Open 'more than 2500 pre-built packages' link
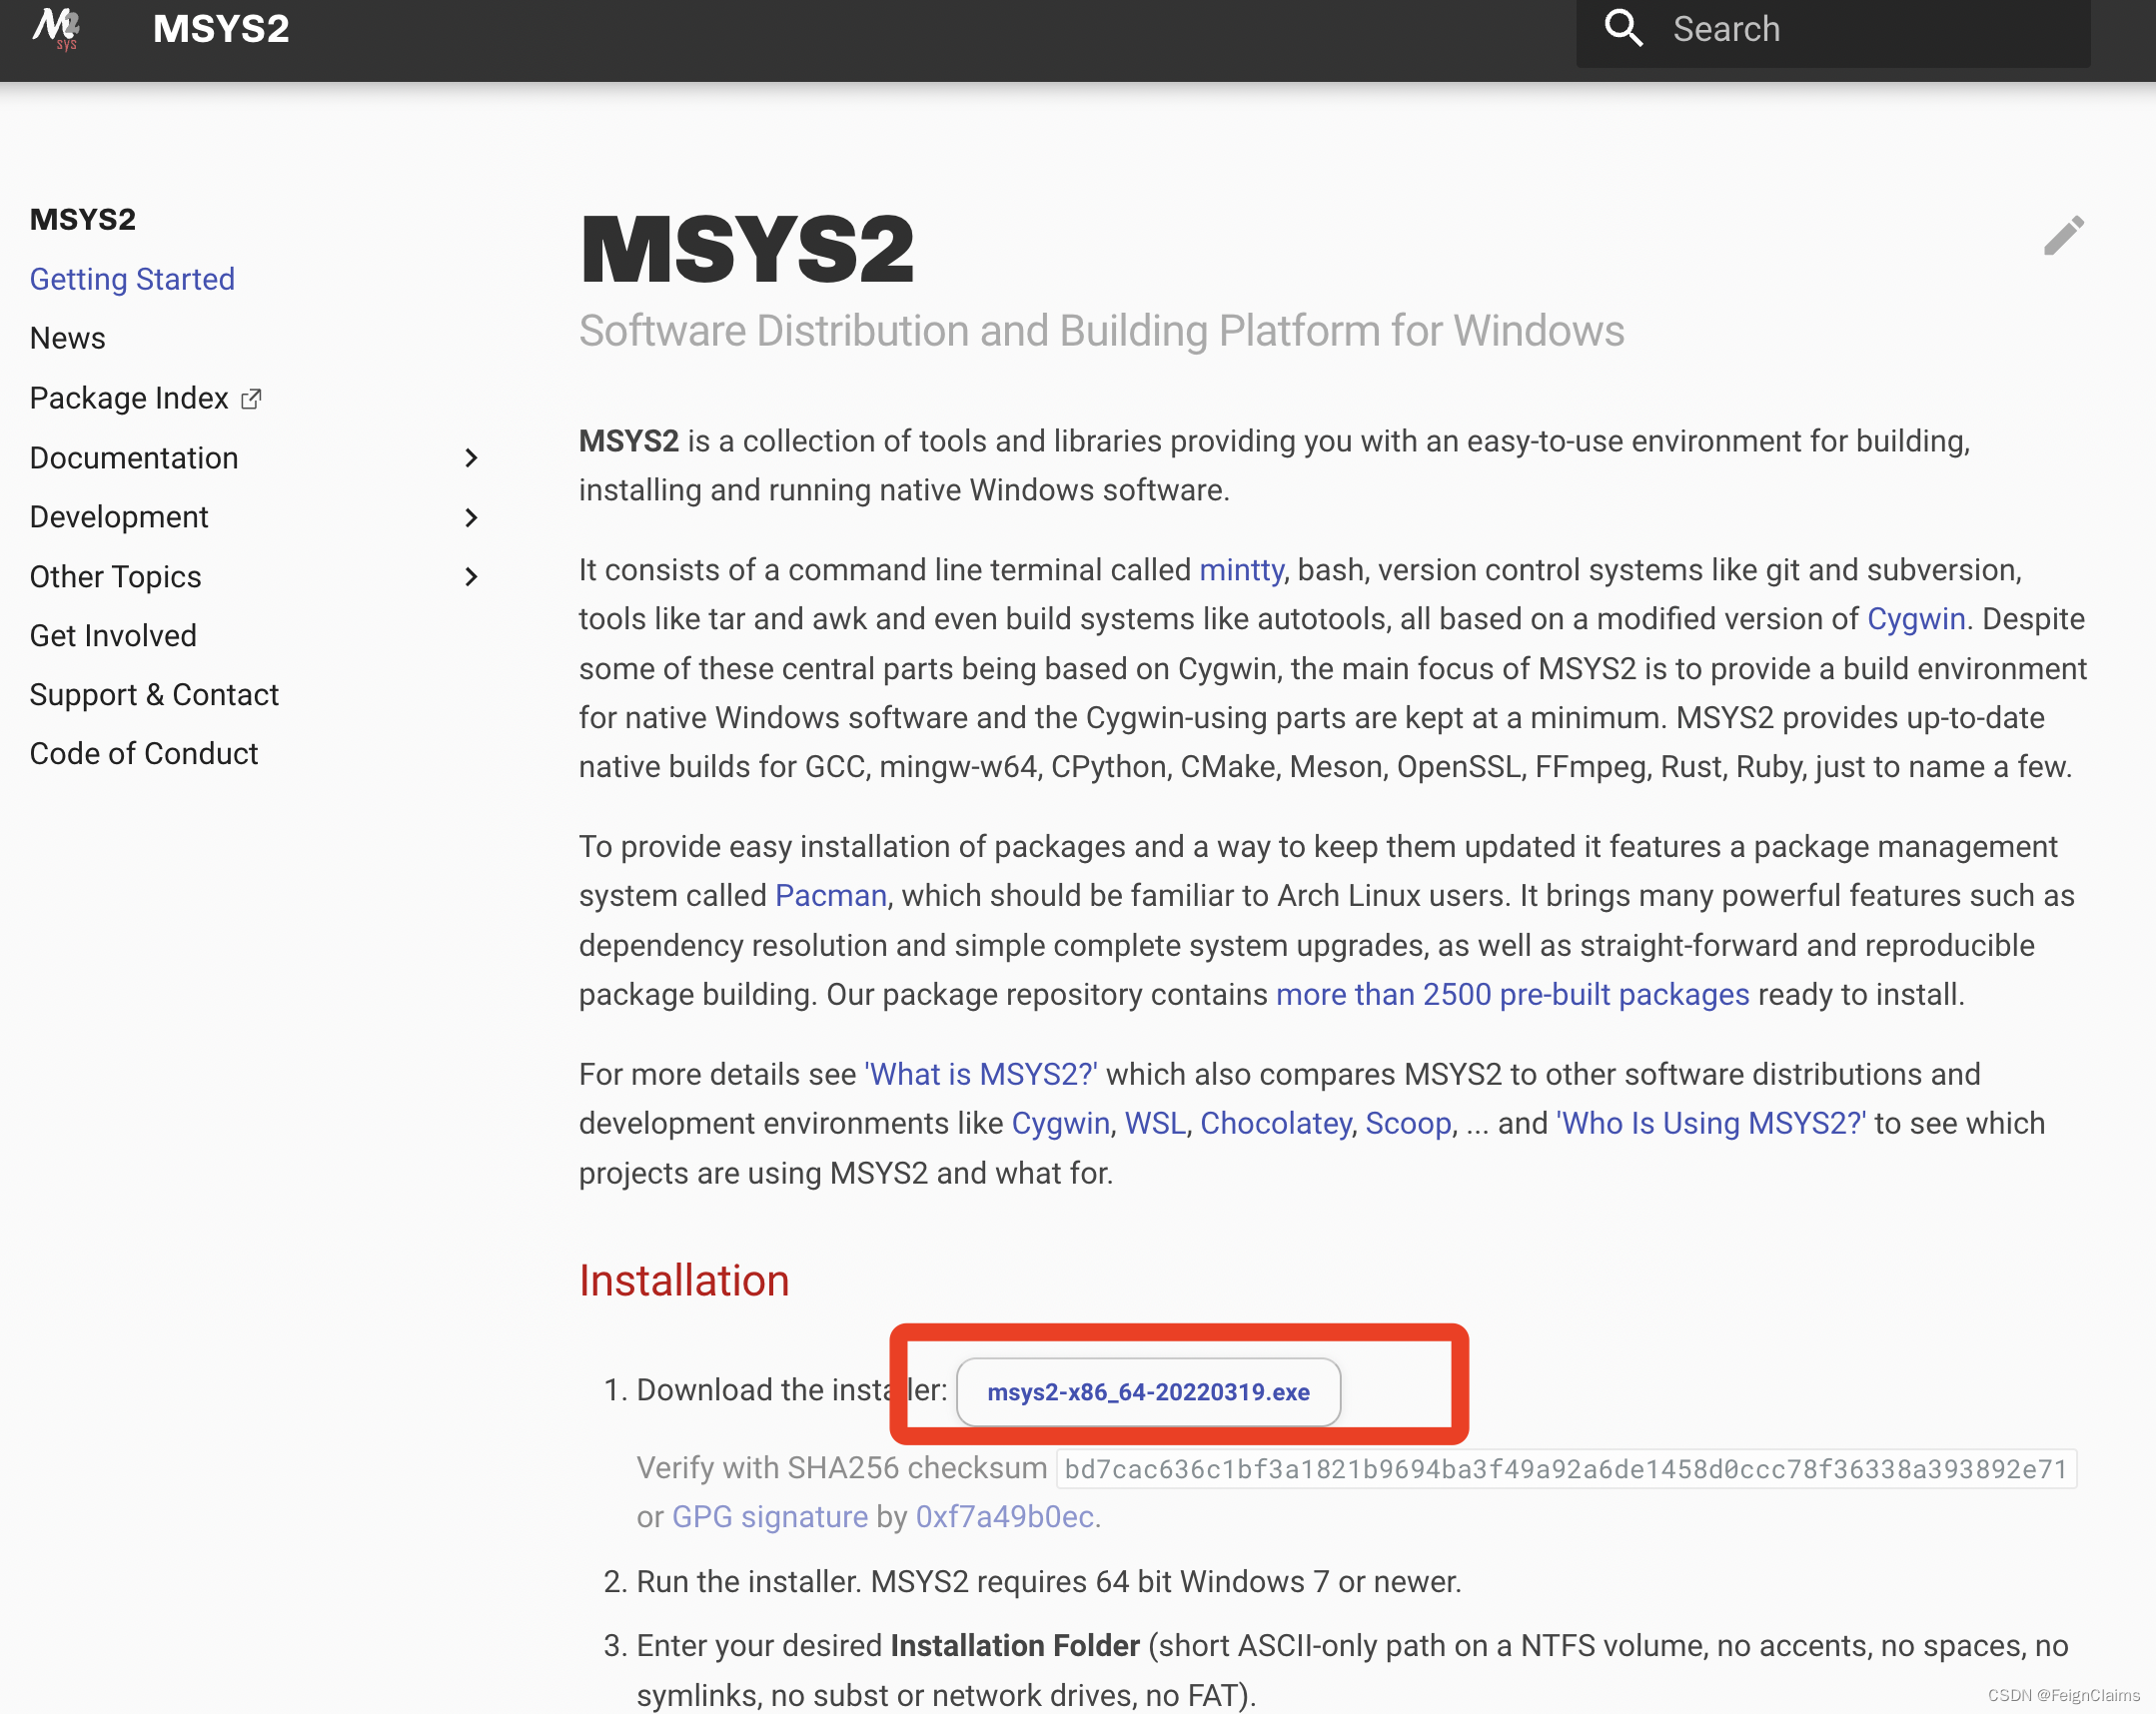Screen dimensions: 2156x1714 tap(1512, 994)
